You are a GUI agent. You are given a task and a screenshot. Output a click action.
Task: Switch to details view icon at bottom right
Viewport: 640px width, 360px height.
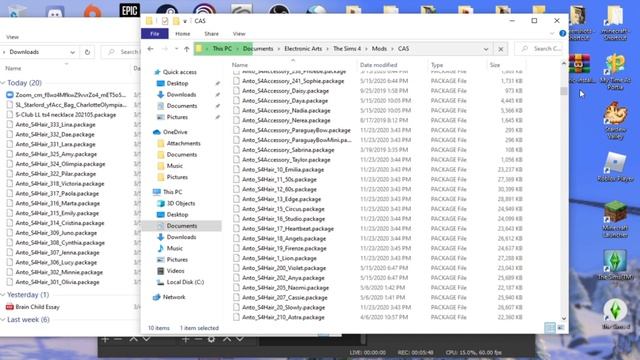click(550, 327)
